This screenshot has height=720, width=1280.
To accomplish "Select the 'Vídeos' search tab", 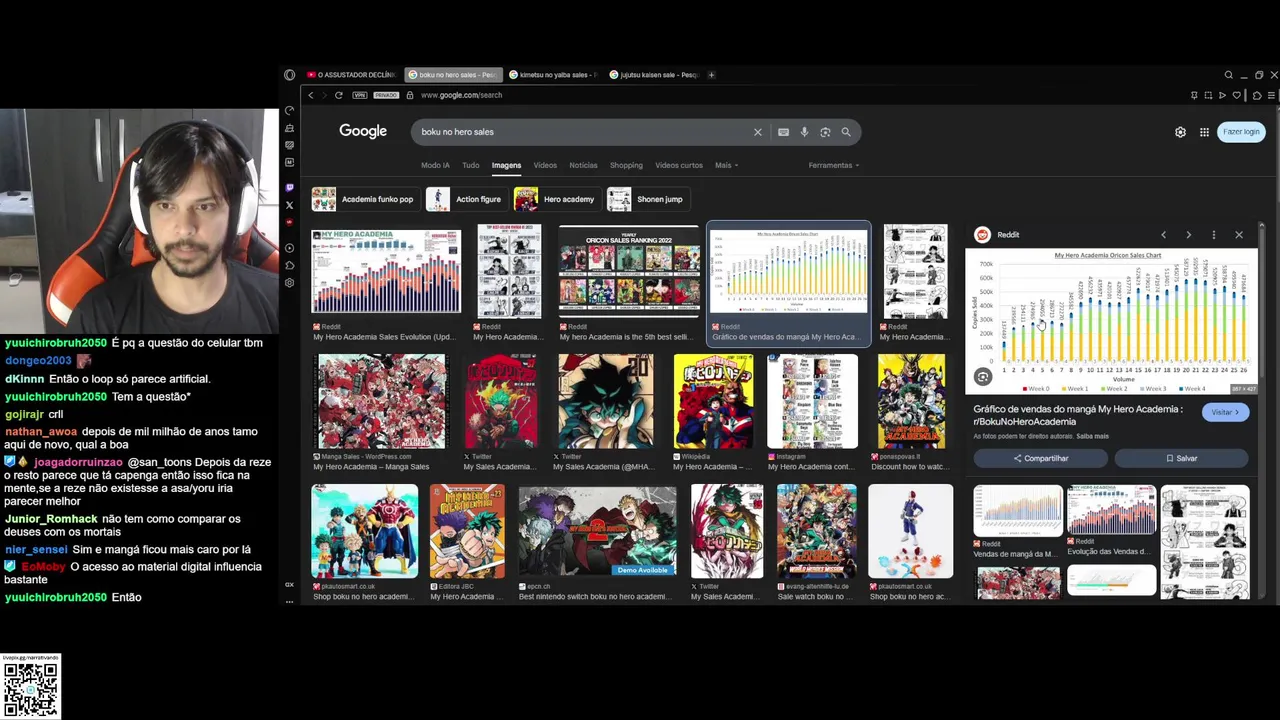I will [x=545, y=165].
